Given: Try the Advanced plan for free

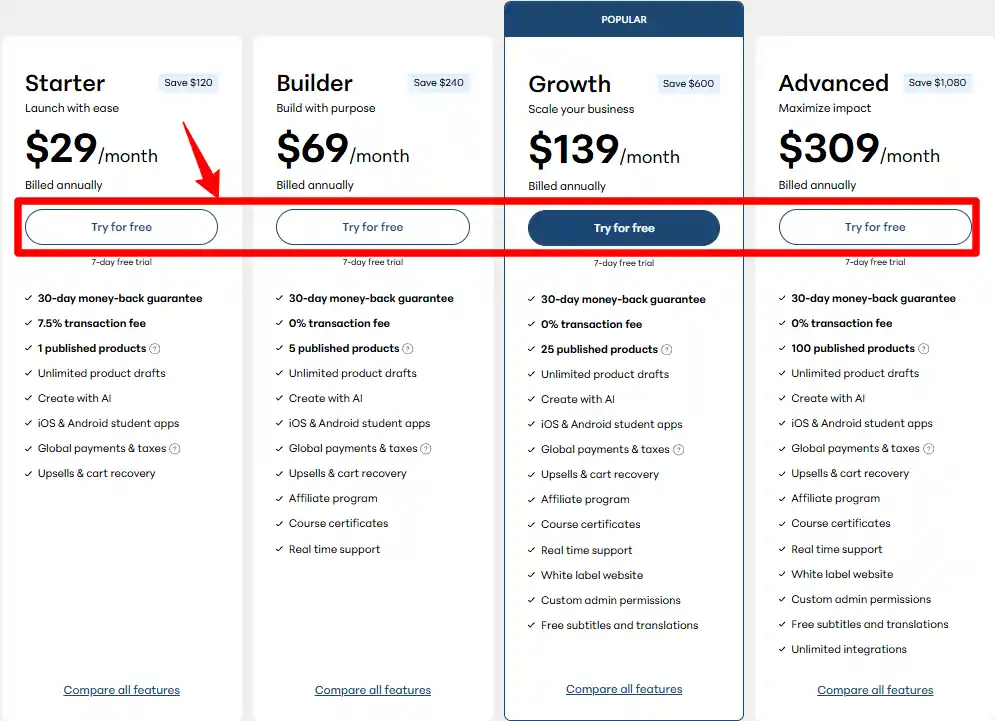Looking at the screenshot, I should (875, 227).
